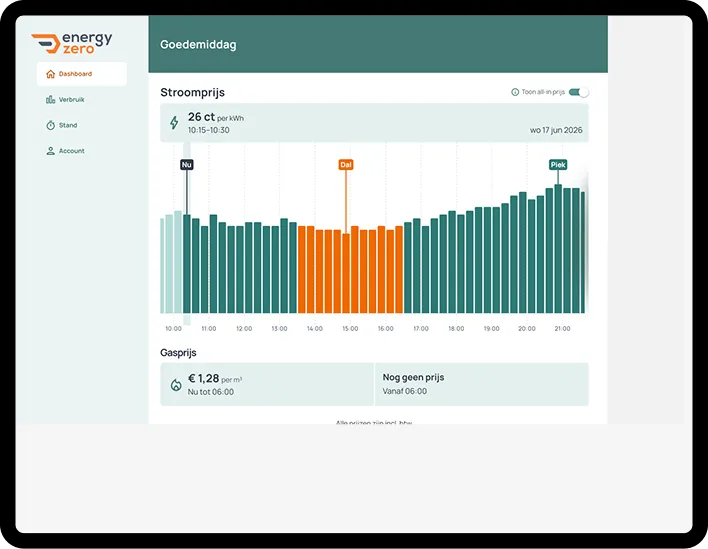Click the Vanaf 06:00 text

405,391
